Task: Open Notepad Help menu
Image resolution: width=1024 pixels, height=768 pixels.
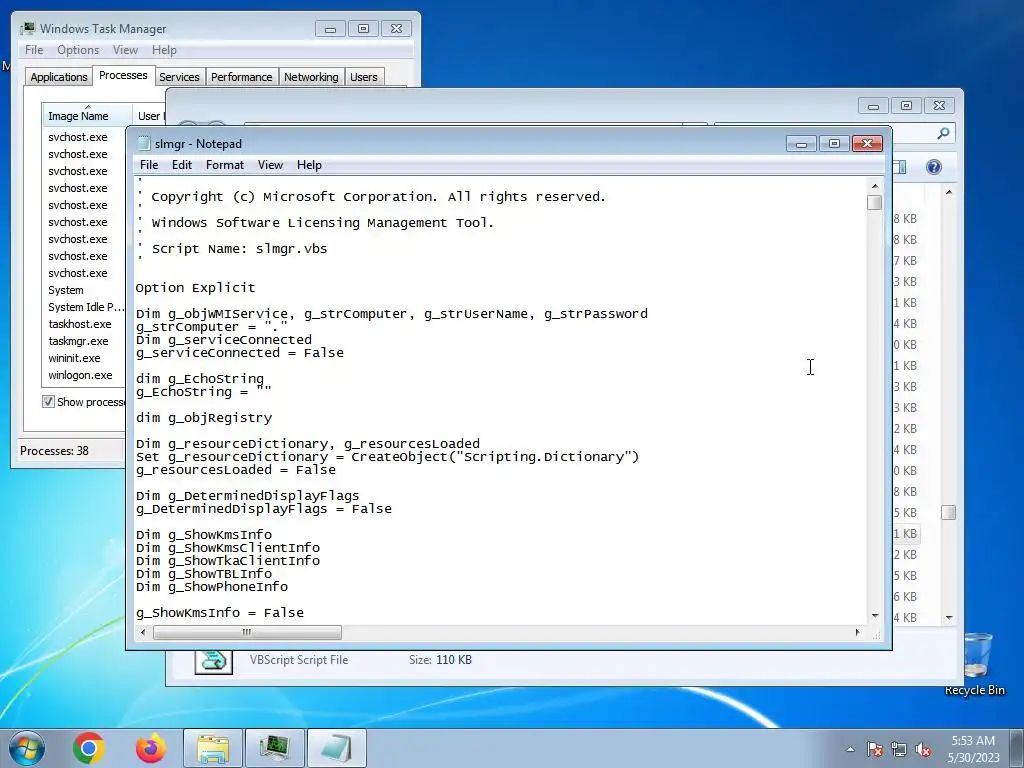Action: point(309,165)
